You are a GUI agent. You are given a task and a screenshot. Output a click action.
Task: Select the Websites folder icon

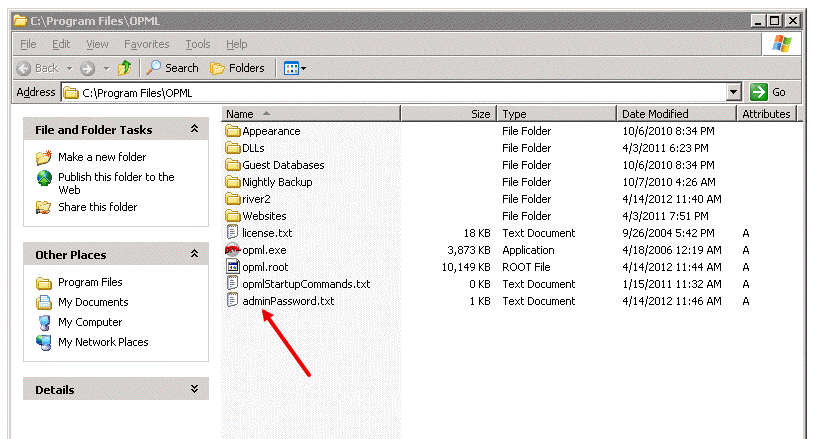tap(233, 216)
